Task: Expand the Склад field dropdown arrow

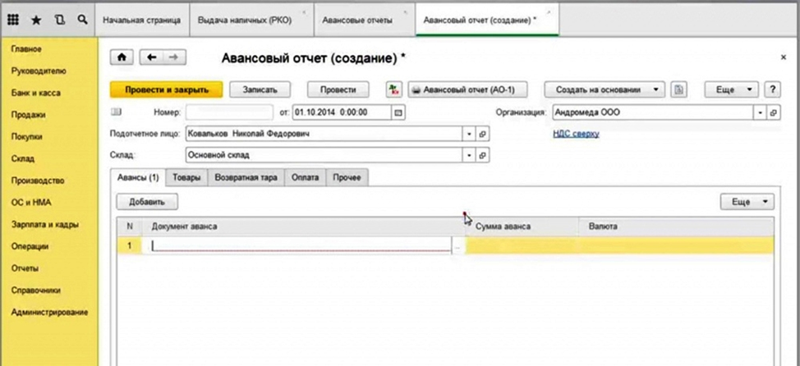Action: click(469, 155)
